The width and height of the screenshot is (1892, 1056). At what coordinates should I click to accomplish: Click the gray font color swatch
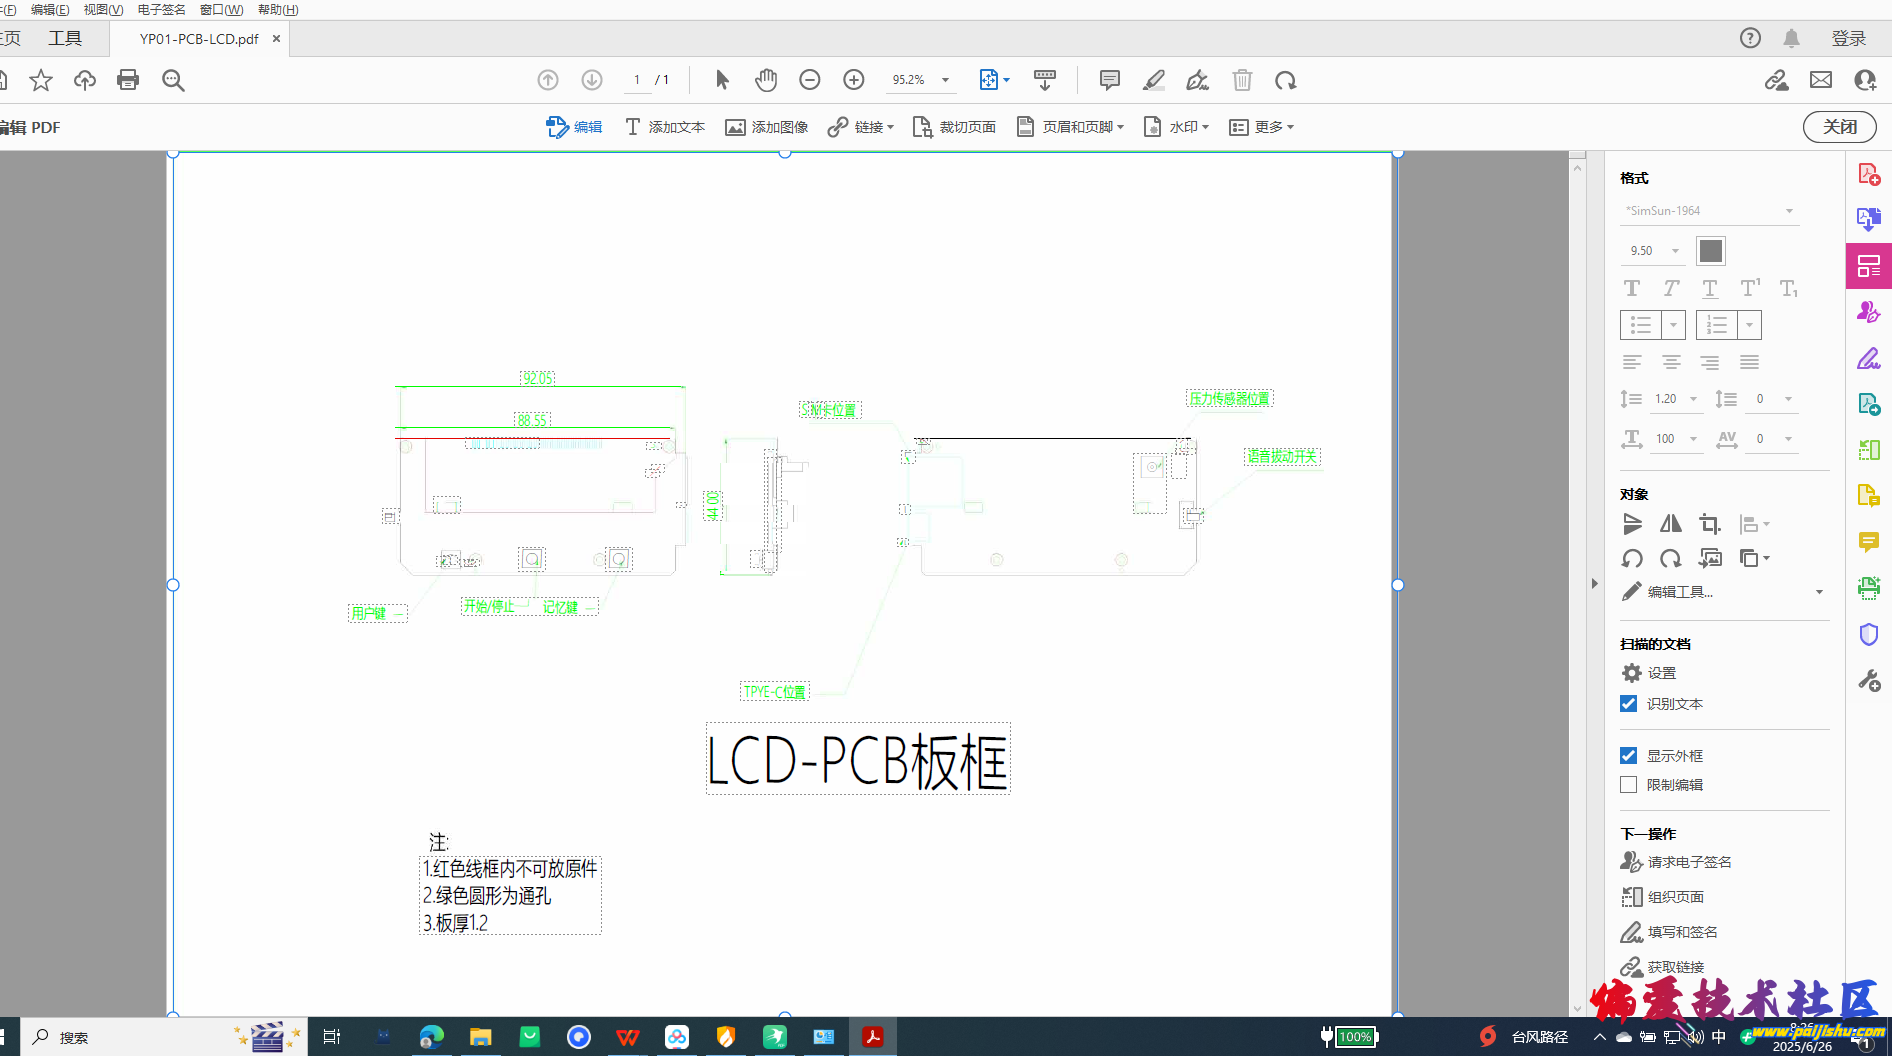(1711, 251)
